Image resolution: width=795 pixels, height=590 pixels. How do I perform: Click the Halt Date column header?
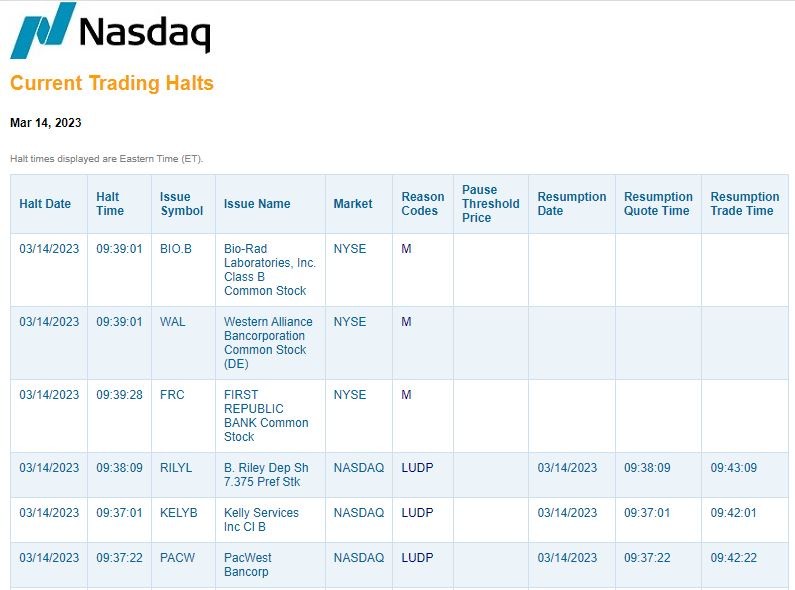coord(45,204)
